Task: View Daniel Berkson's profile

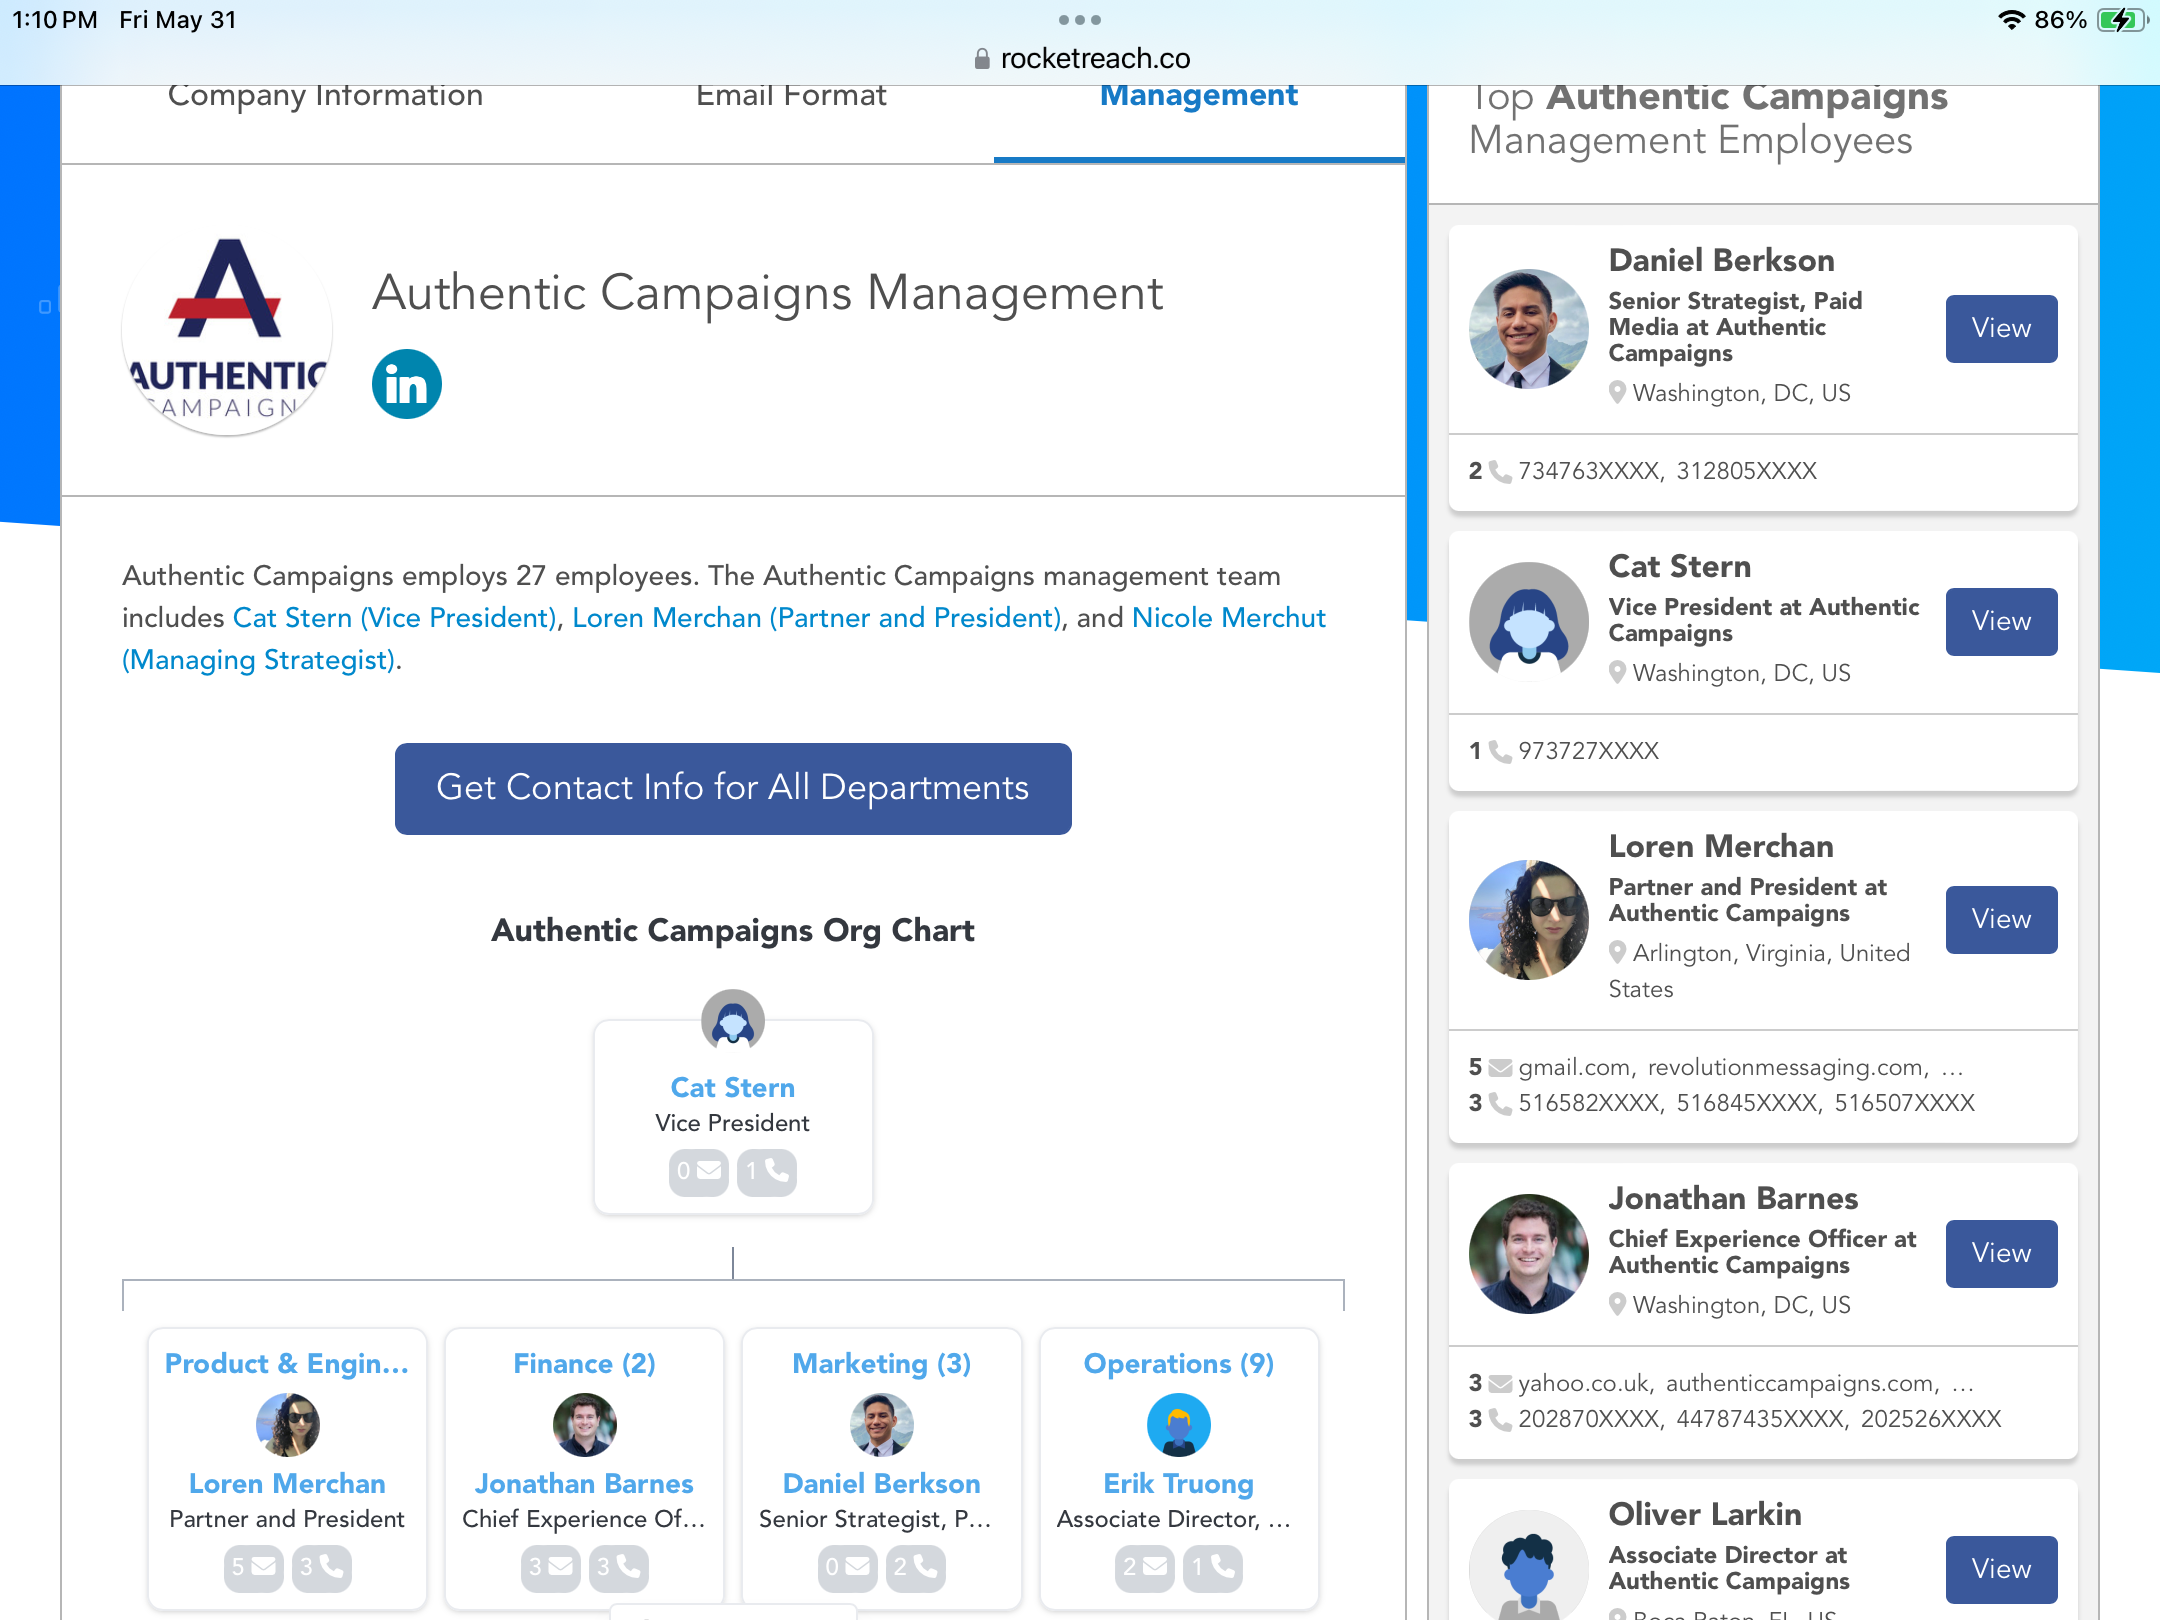Action: tap(2001, 328)
